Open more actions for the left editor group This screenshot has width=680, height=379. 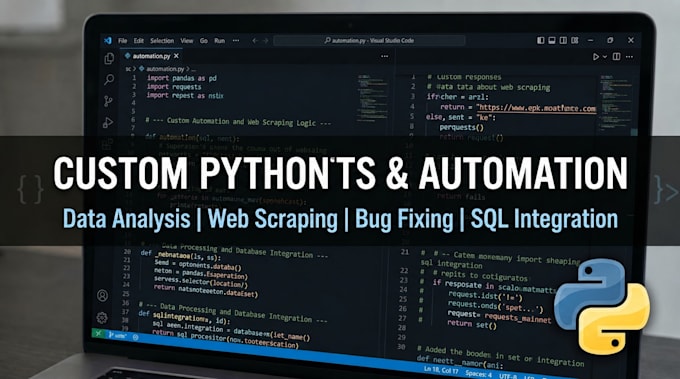click(384, 56)
